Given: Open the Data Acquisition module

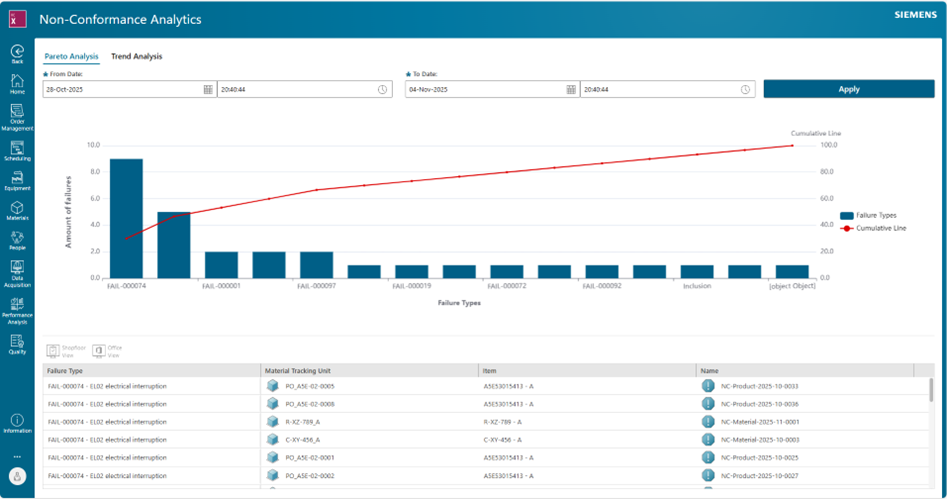Looking at the screenshot, I should 17,273.
